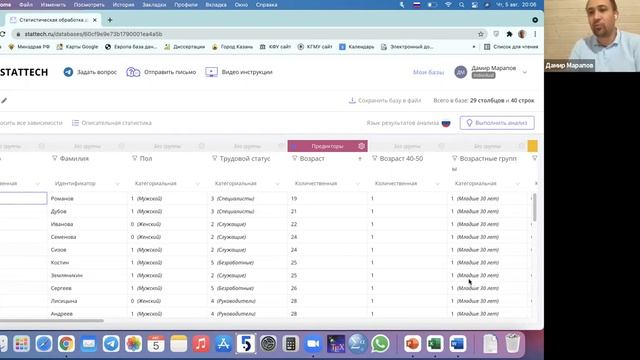Click the pencil edit icon under STATTECH
640x360 pixels.
[4, 100]
